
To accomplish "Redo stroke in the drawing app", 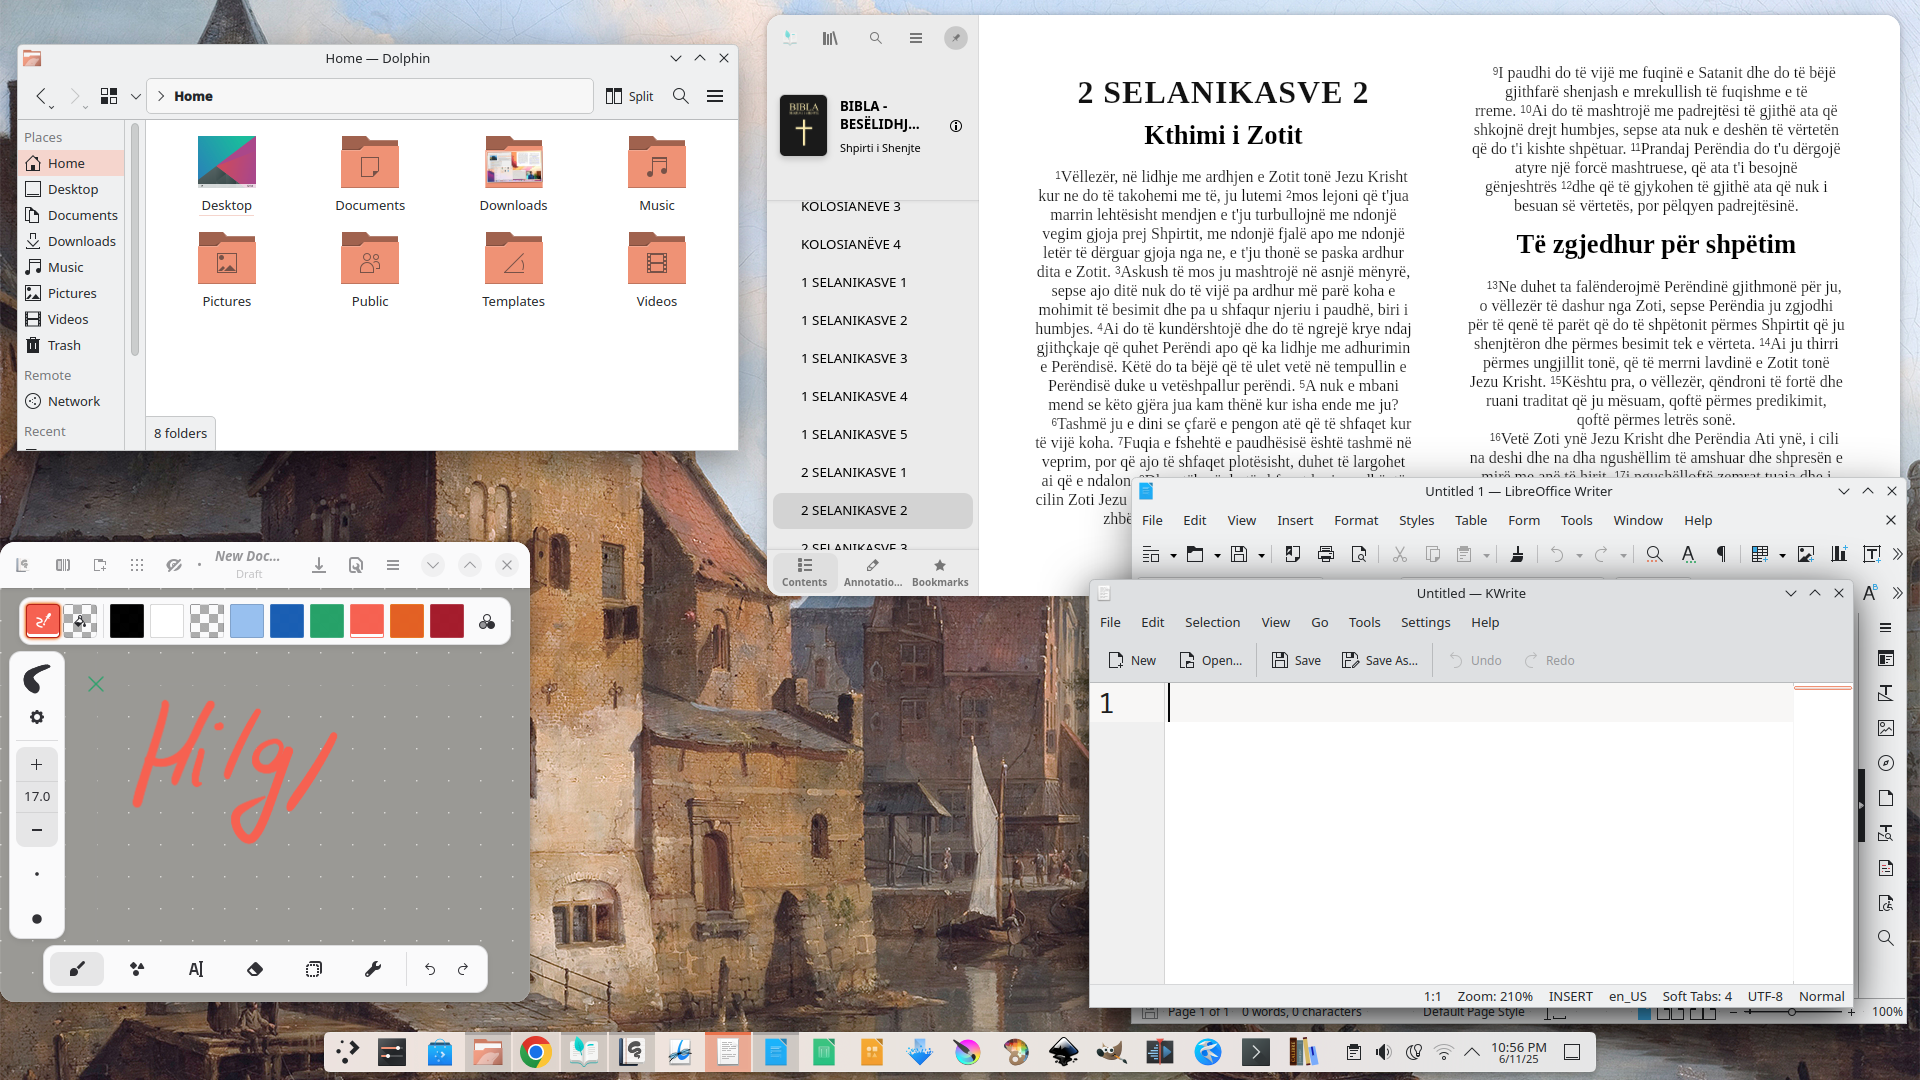I will [x=463, y=969].
